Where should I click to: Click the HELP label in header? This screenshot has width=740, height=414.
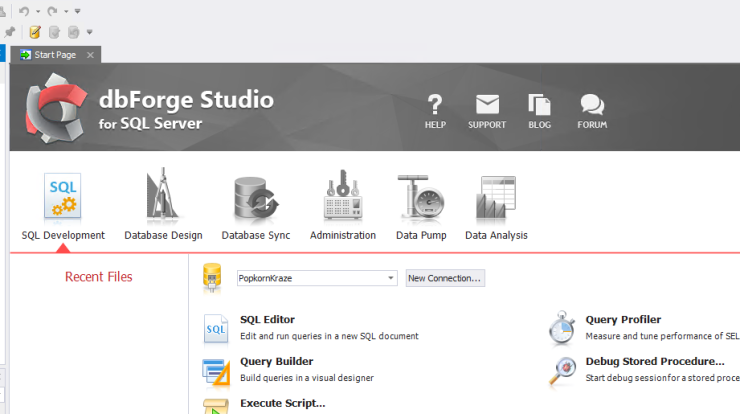[x=435, y=125]
